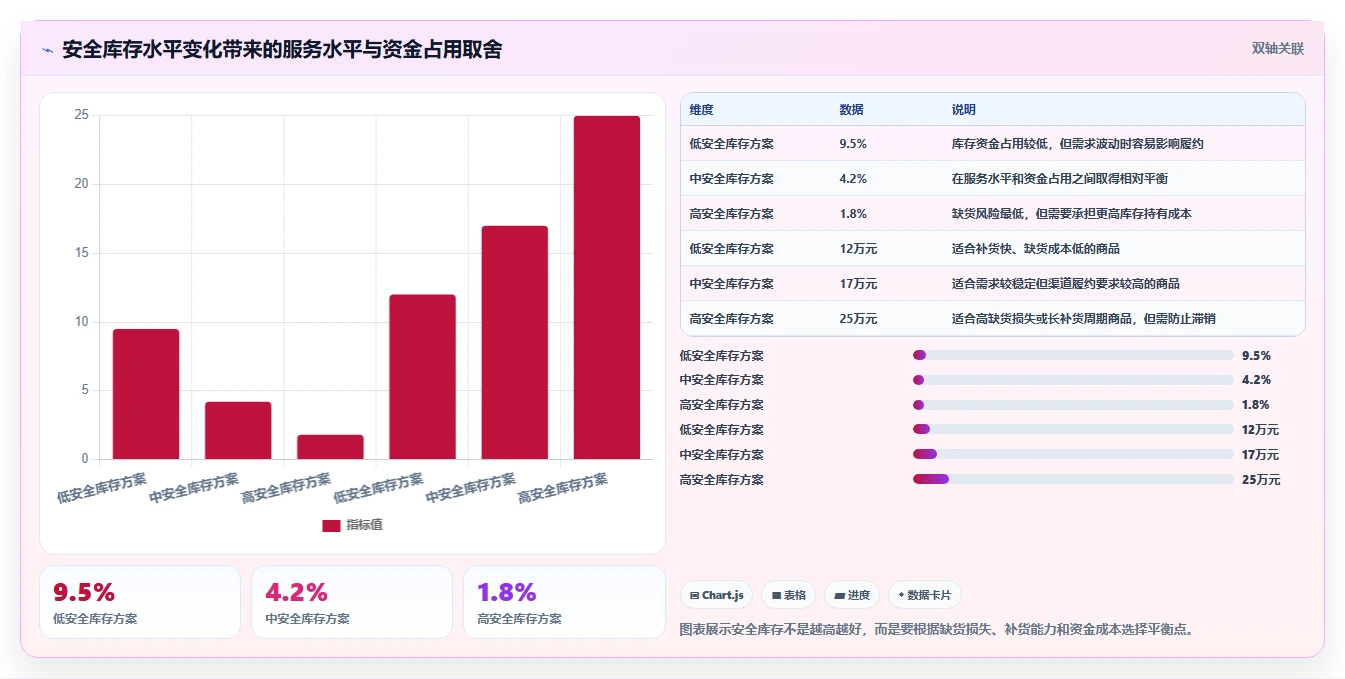Click the 进度 tag chip
Image resolution: width=1345 pixels, height=679 pixels.
[852, 595]
